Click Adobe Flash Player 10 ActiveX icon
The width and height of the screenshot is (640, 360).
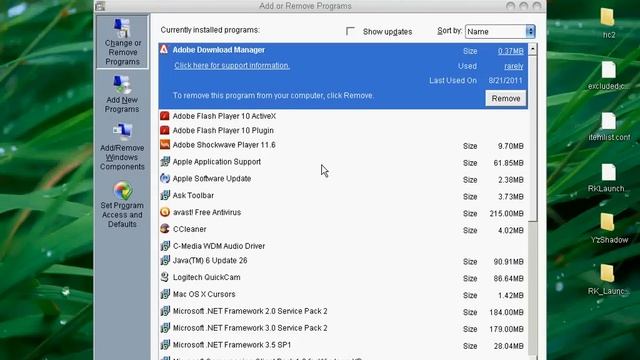(x=164, y=116)
